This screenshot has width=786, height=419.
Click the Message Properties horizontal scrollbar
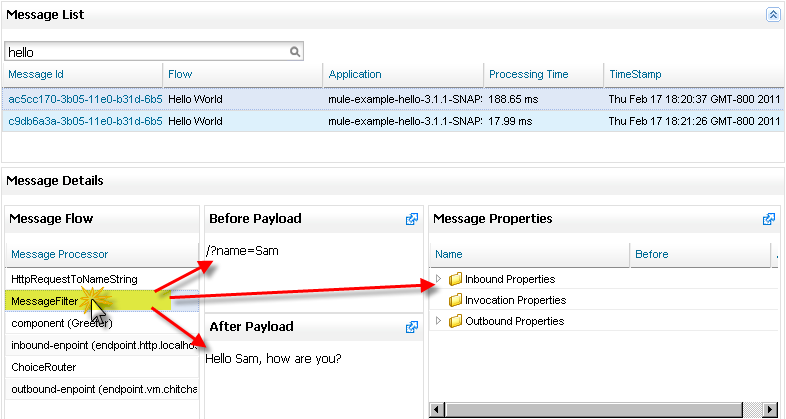pos(600,409)
